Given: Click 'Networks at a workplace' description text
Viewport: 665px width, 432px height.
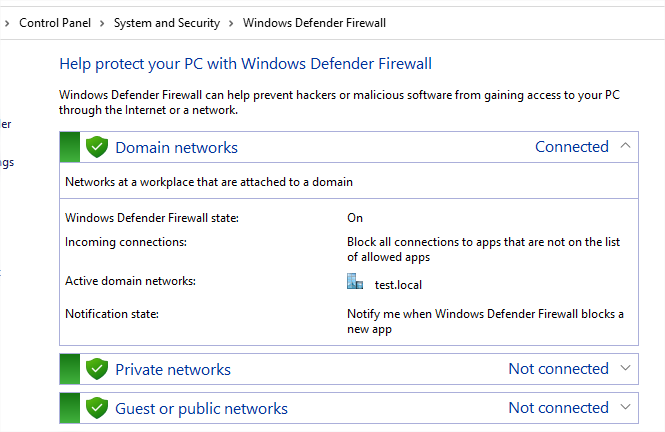Looking at the screenshot, I should tap(209, 182).
